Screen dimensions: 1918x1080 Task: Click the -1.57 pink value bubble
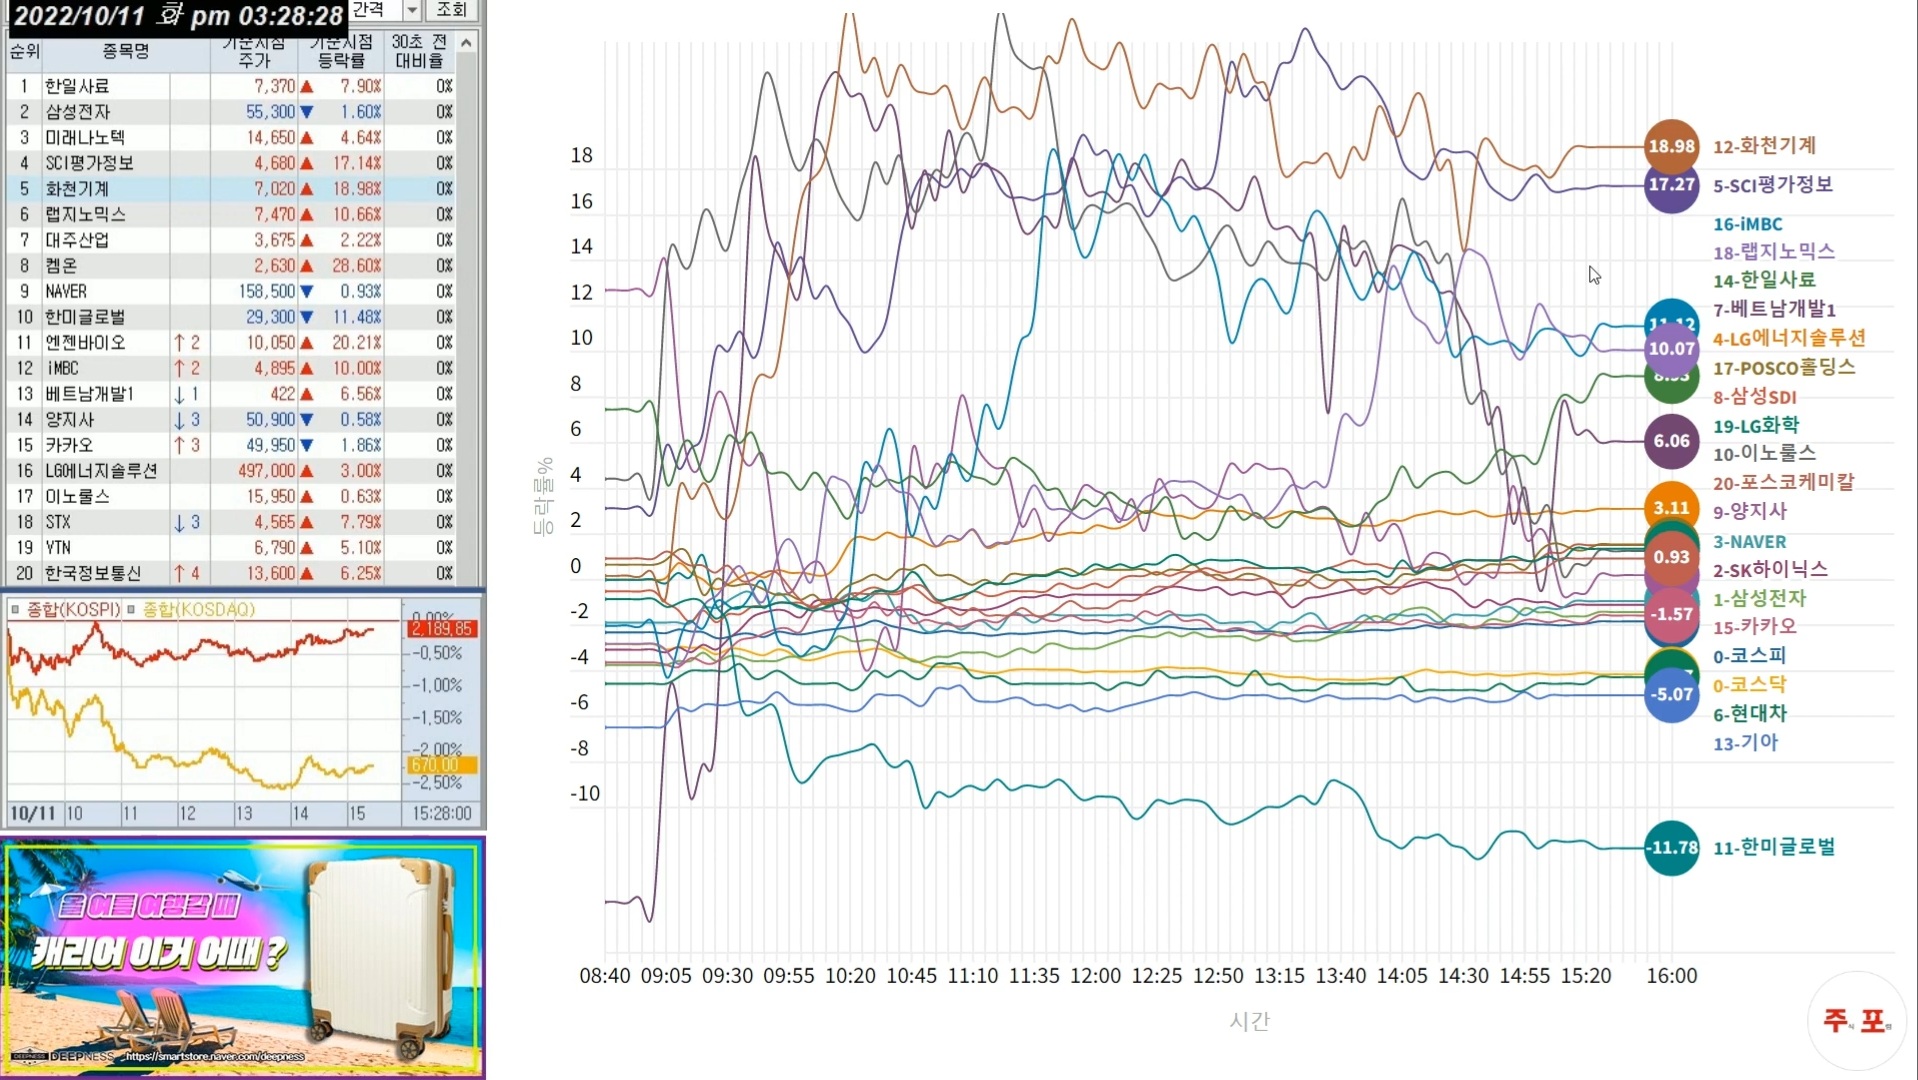point(1671,614)
